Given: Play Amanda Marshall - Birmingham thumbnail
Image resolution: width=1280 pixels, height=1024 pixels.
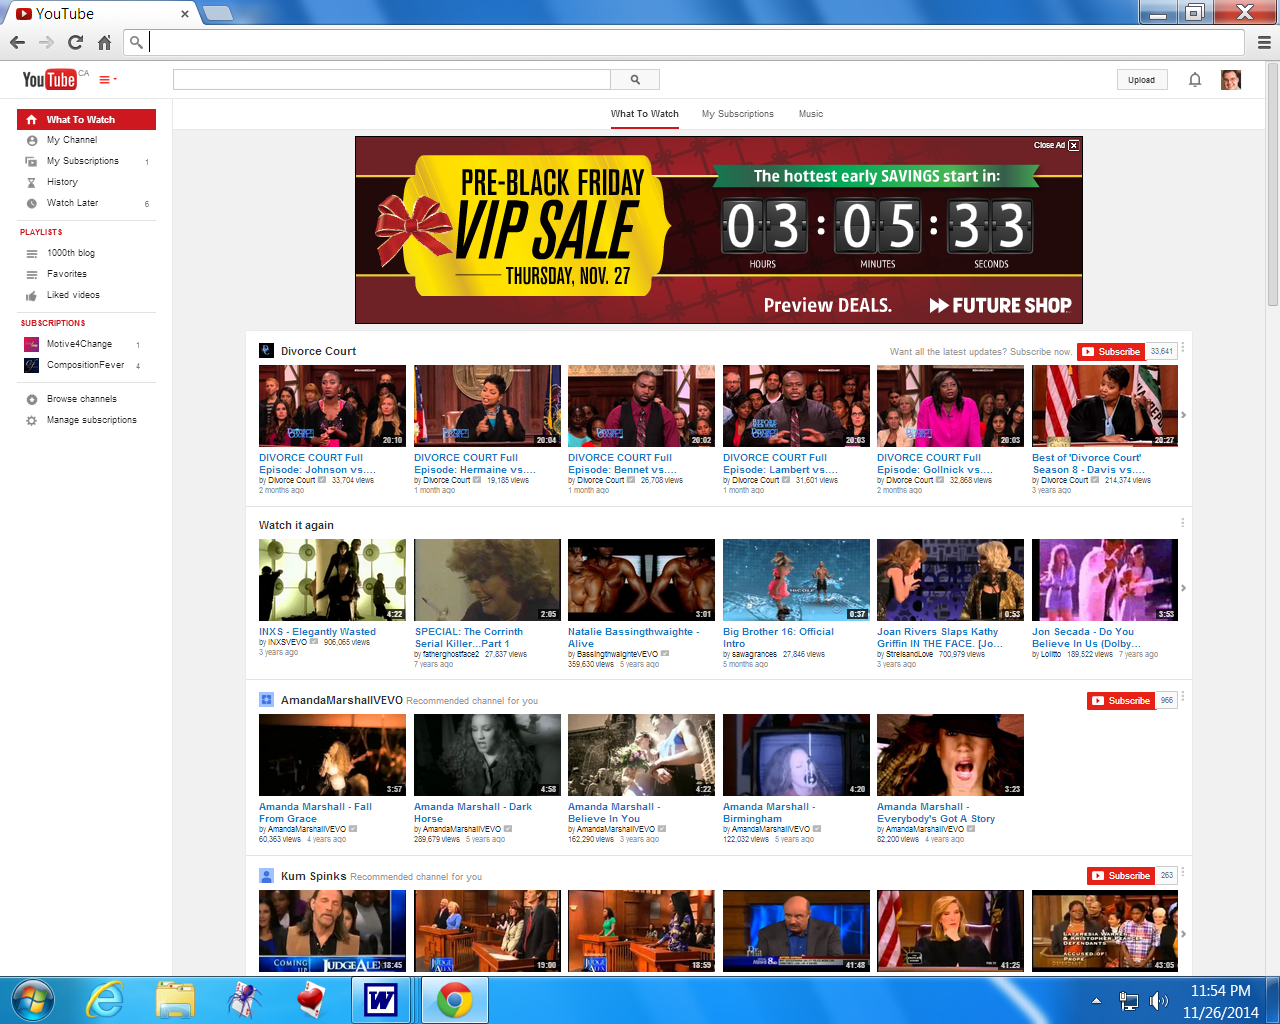Looking at the screenshot, I should point(796,755).
